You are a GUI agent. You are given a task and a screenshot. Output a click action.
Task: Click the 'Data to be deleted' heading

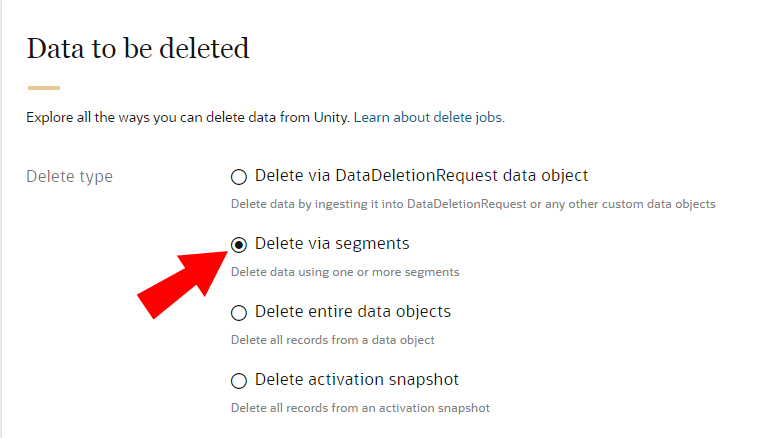point(138,48)
